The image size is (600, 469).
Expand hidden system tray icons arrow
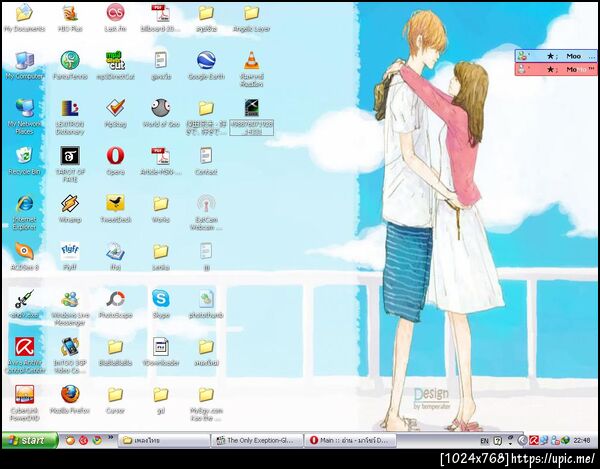(522, 441)
